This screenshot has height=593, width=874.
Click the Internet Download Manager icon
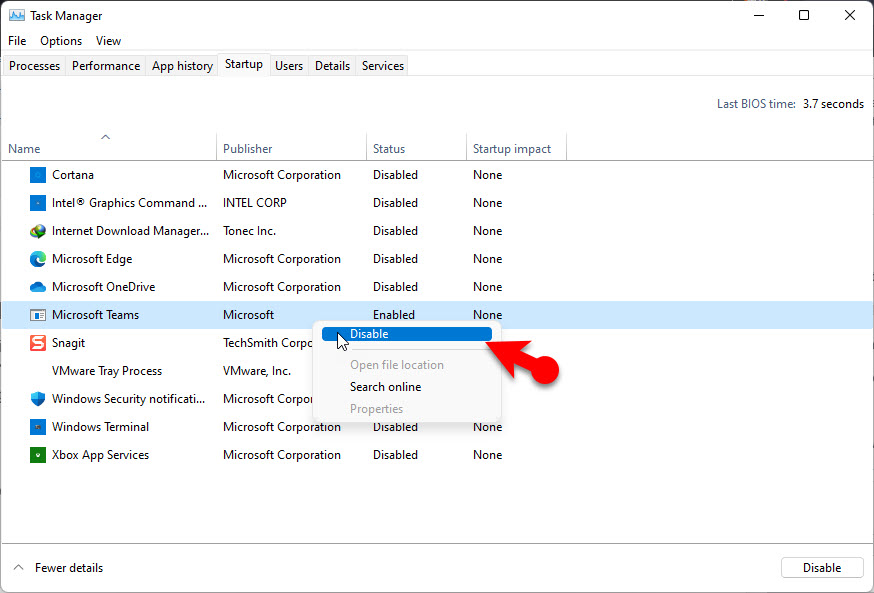[x=37, y=231]
